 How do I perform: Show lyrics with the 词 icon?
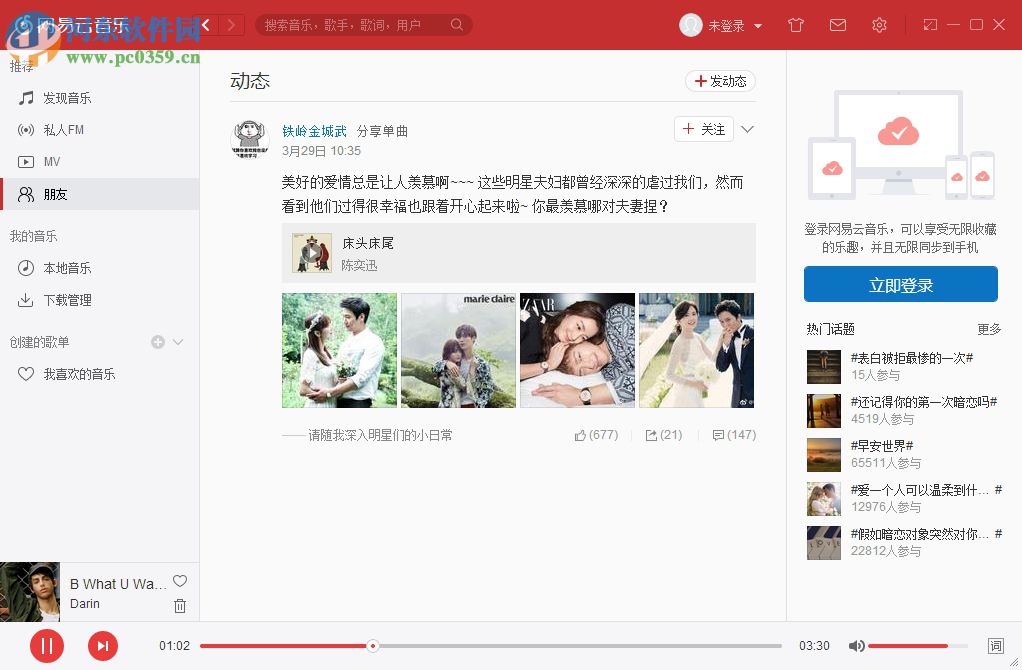click(x=996, y=645)
